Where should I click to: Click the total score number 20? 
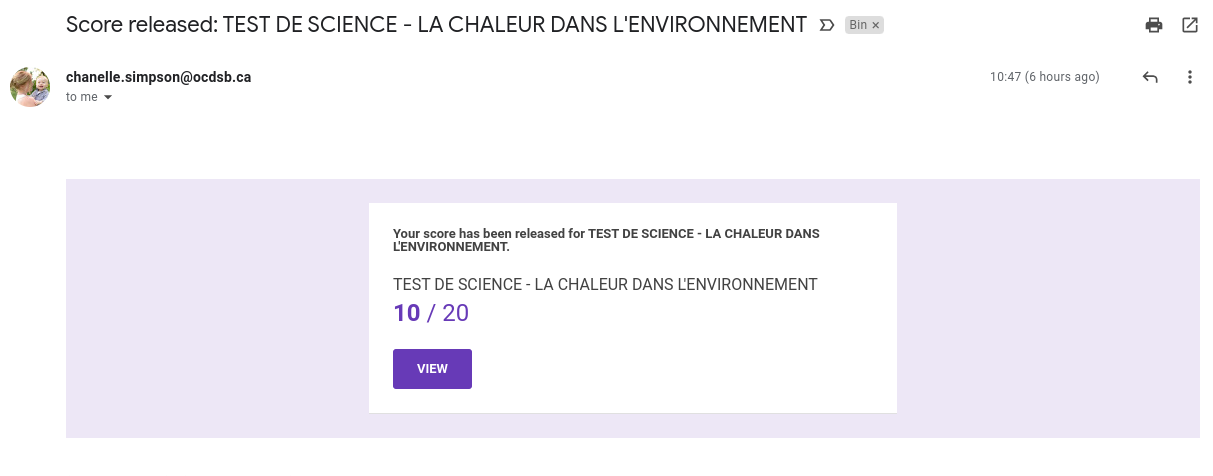[455, 313]
